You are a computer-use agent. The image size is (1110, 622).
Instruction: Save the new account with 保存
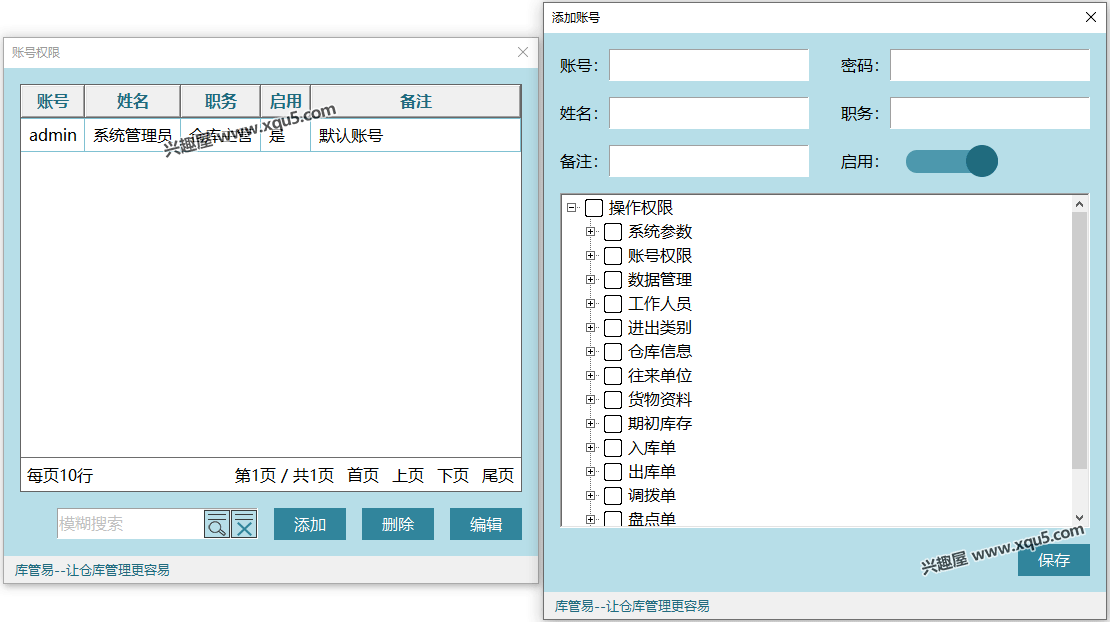click(1053, 560)
